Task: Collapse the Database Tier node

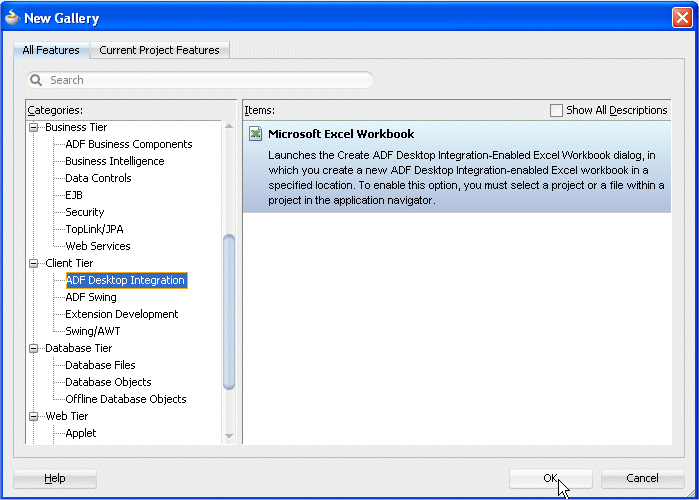Action: click(33, 348)
